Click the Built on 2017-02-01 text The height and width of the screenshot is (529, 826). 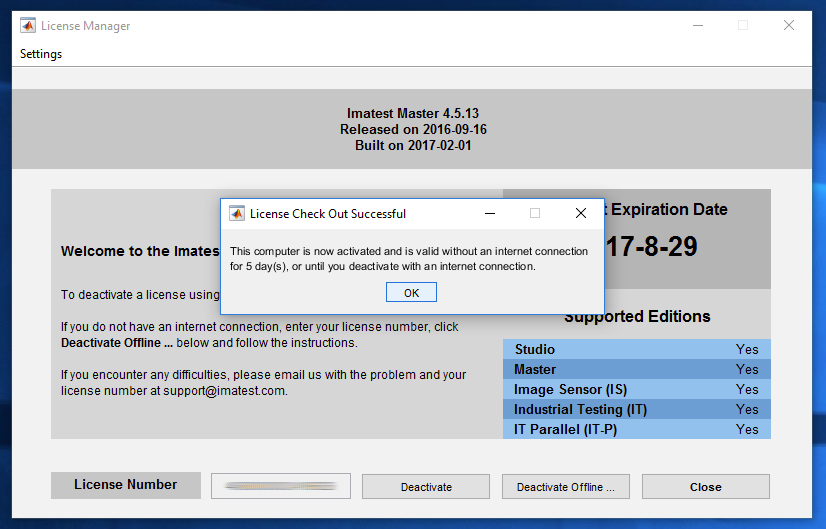[413, 145]
